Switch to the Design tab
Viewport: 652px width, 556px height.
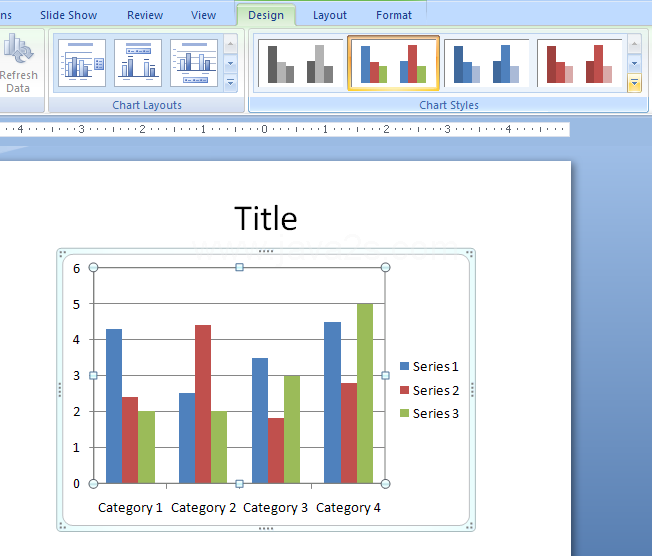[266, 15]
